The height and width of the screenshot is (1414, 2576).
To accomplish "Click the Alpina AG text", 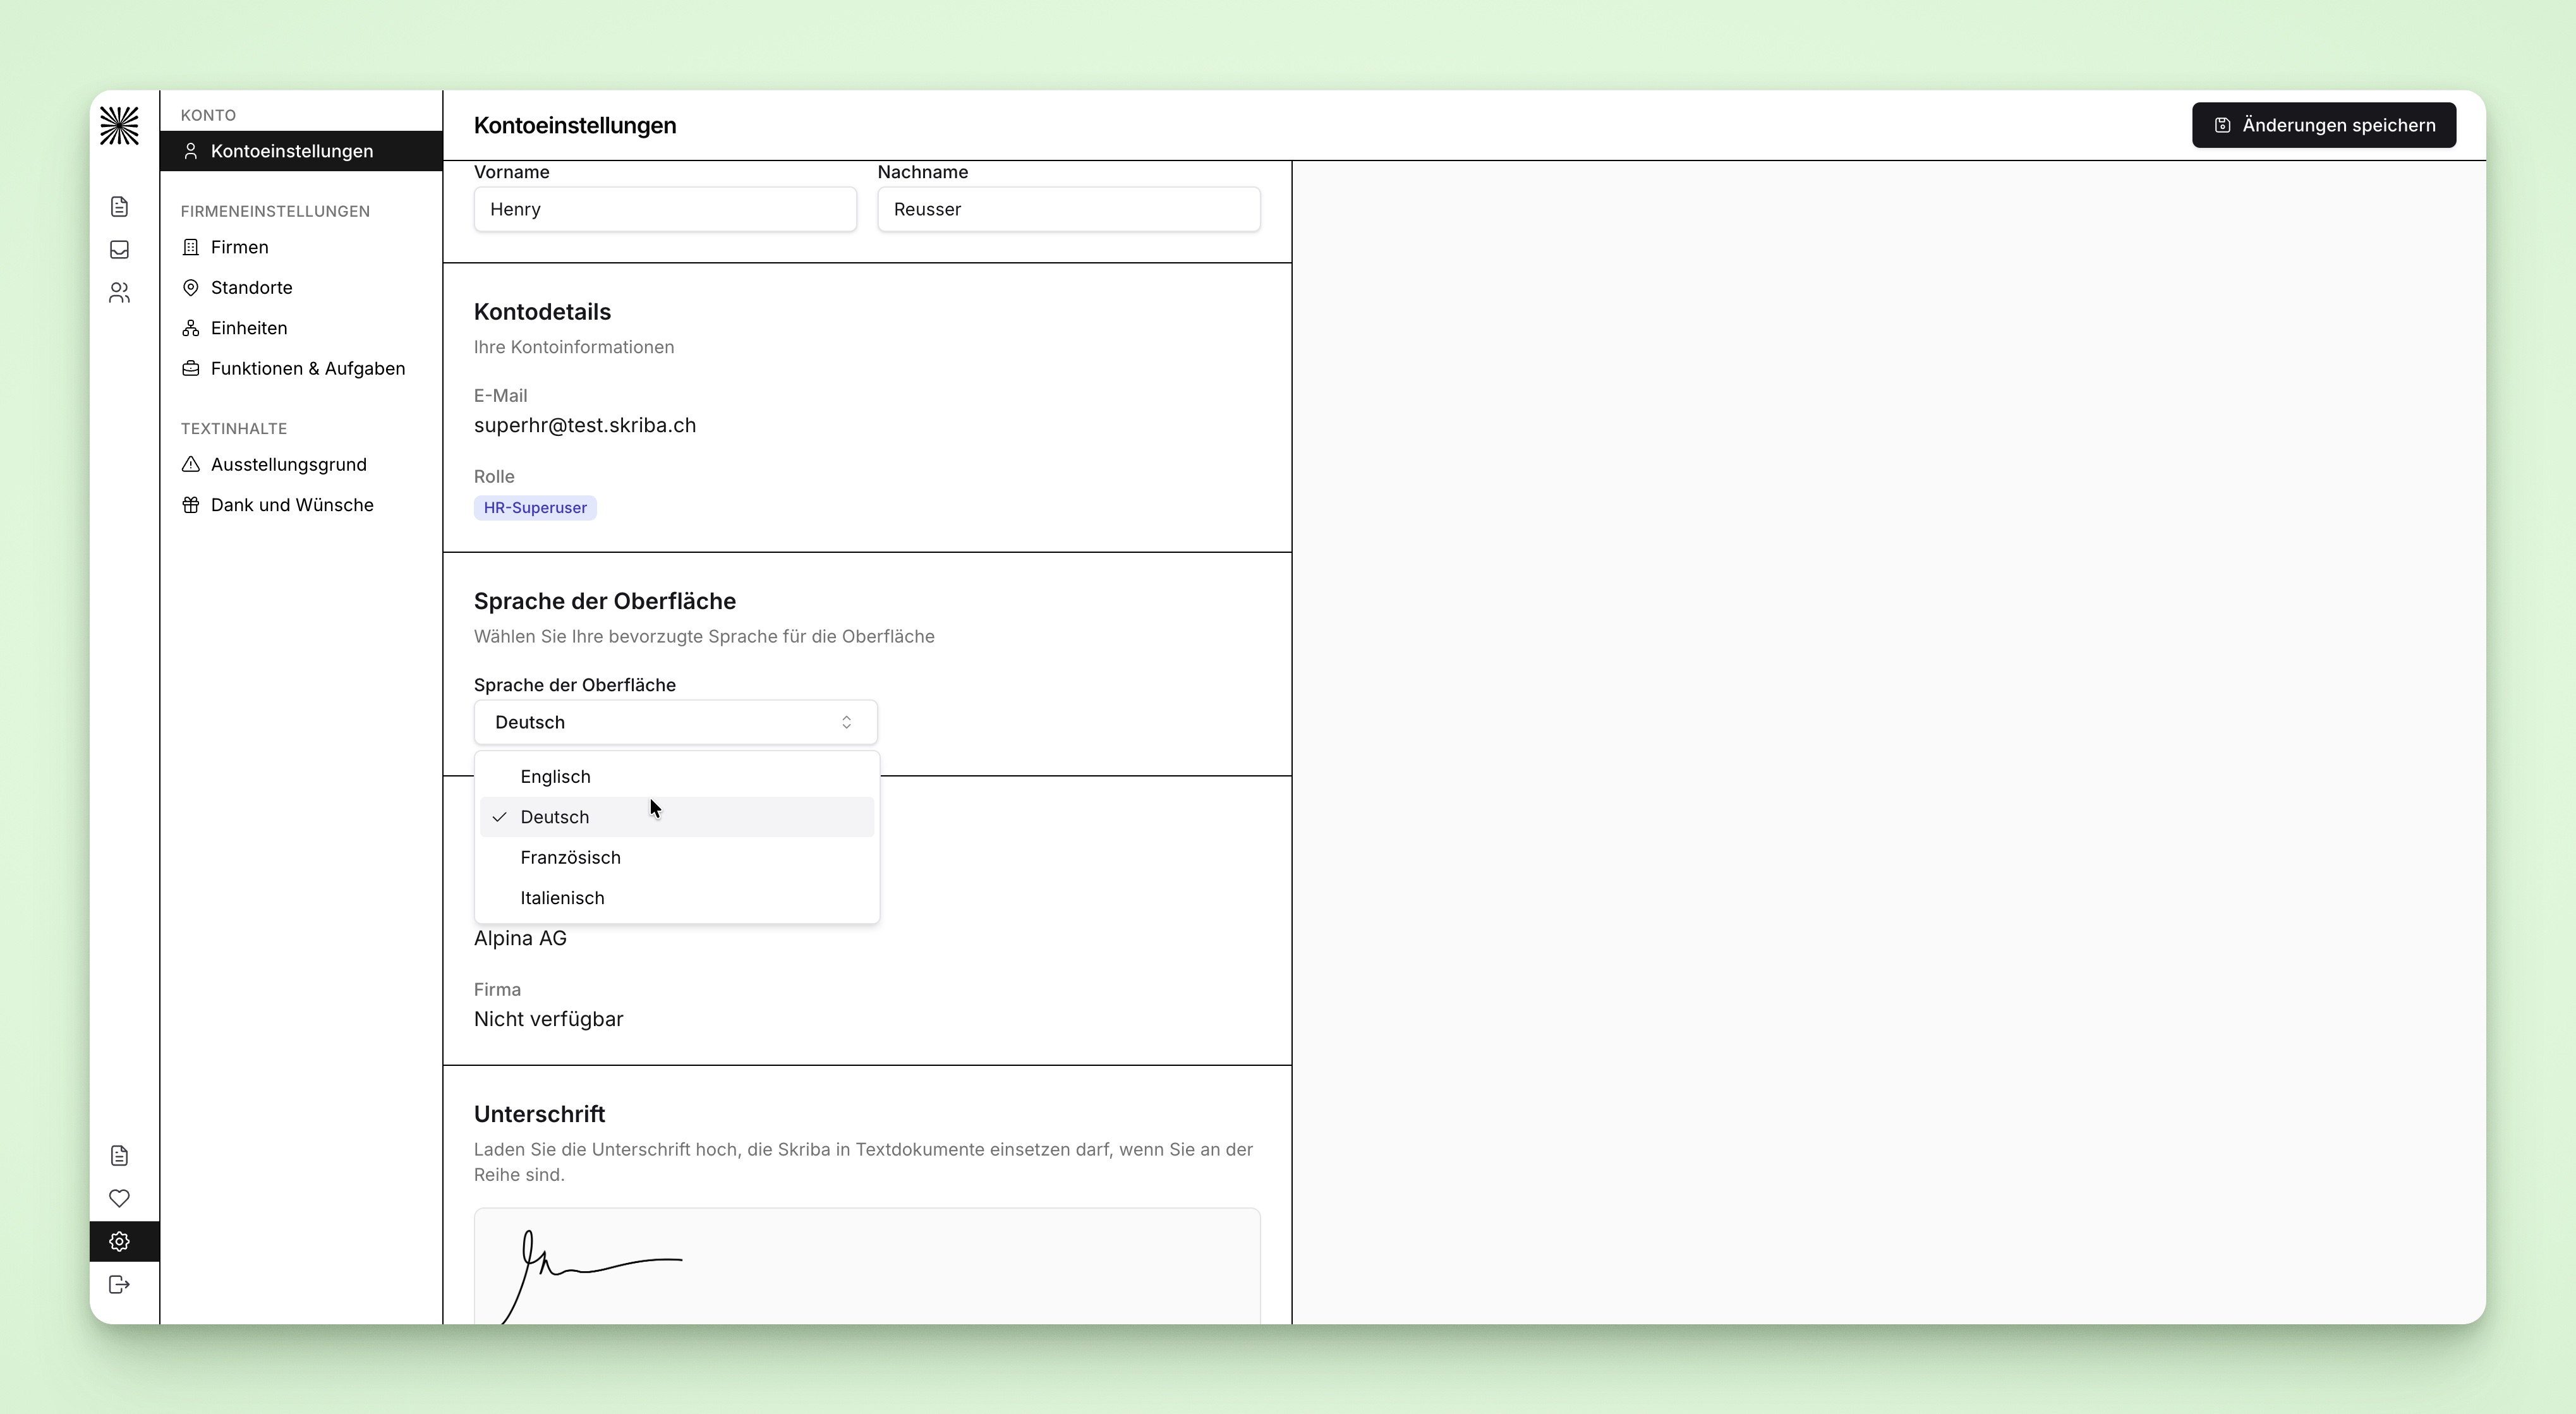I will pos(520,939).
